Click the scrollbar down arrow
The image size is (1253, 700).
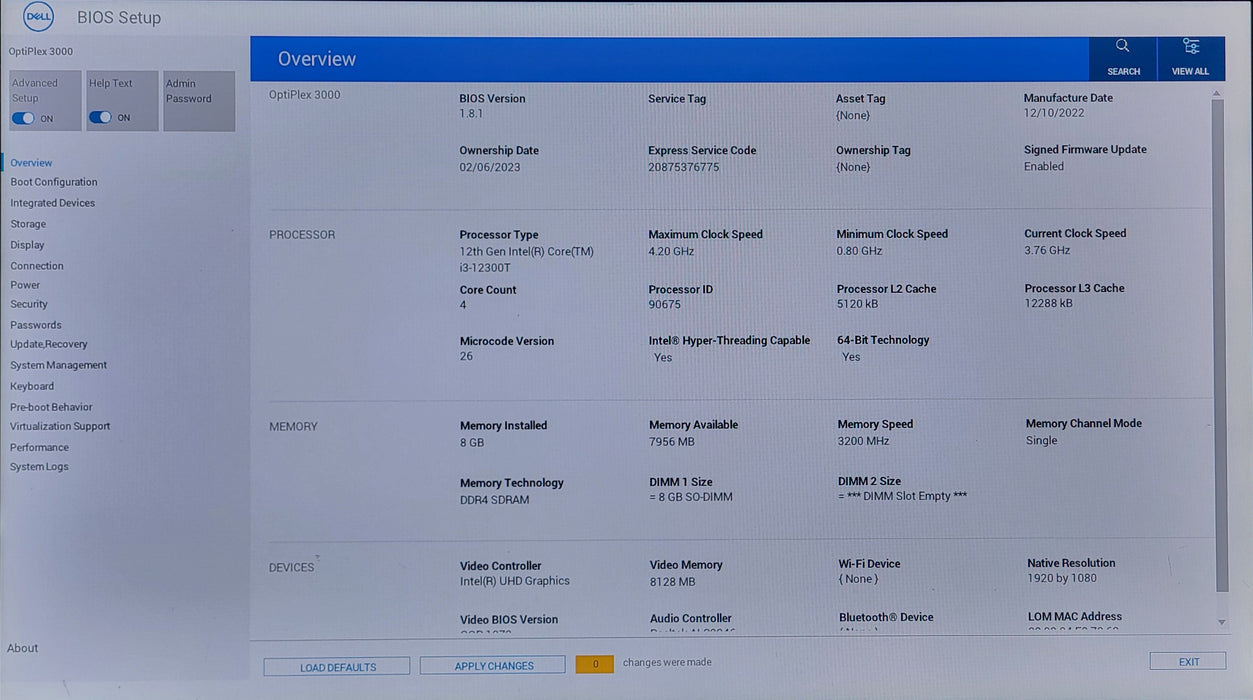click(x=1220, y=622)
